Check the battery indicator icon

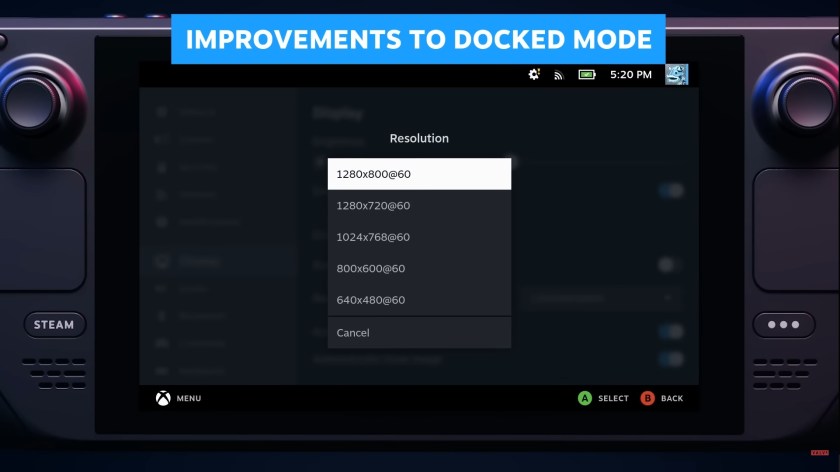tap(587, 74)
